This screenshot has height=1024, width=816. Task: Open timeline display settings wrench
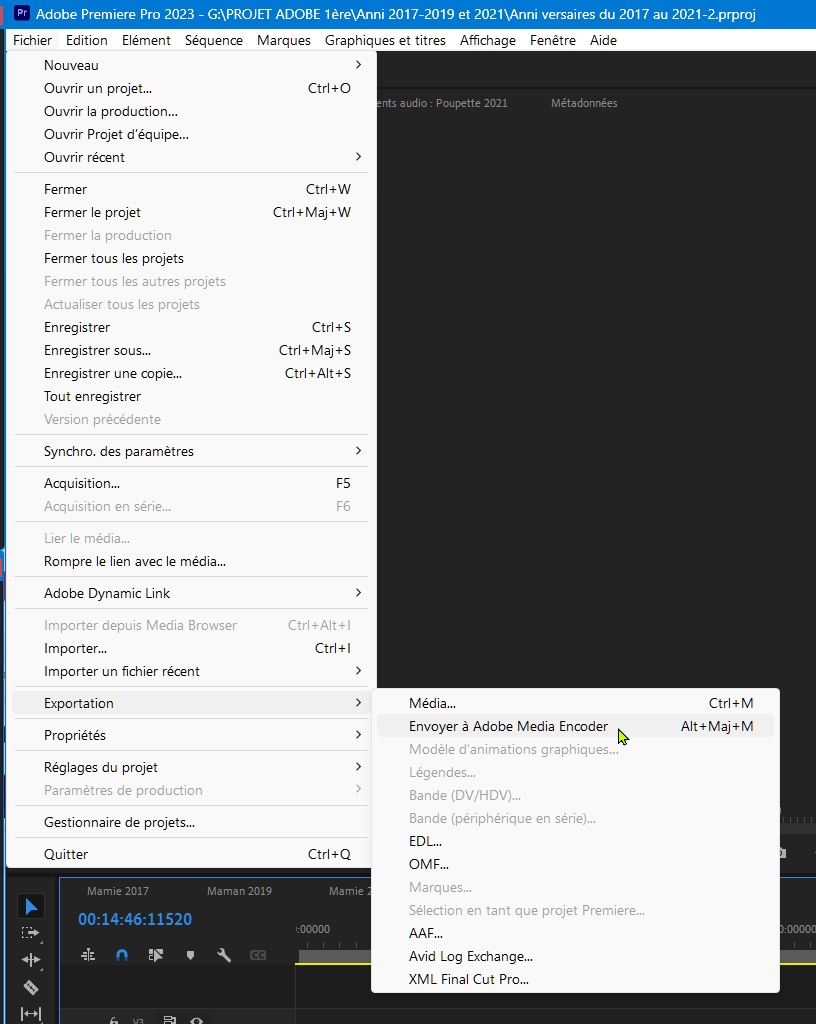click(224, 955)
